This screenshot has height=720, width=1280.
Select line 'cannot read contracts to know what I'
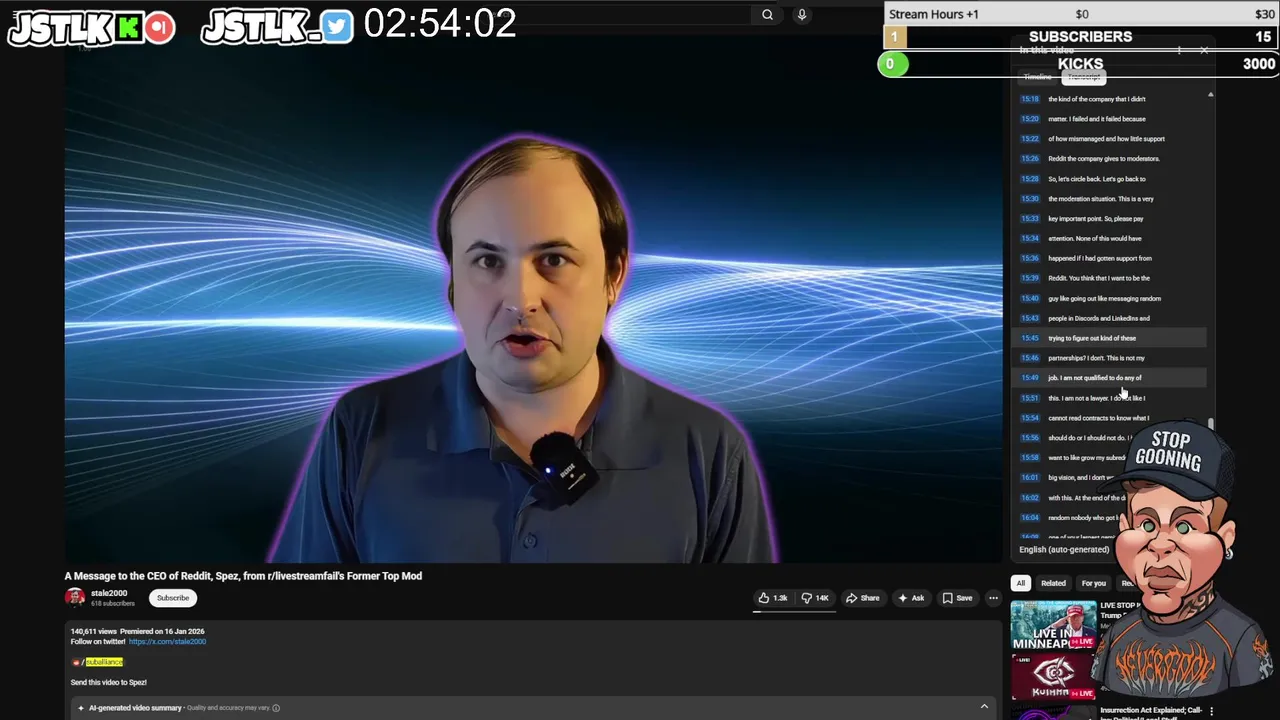[1099, 418]
